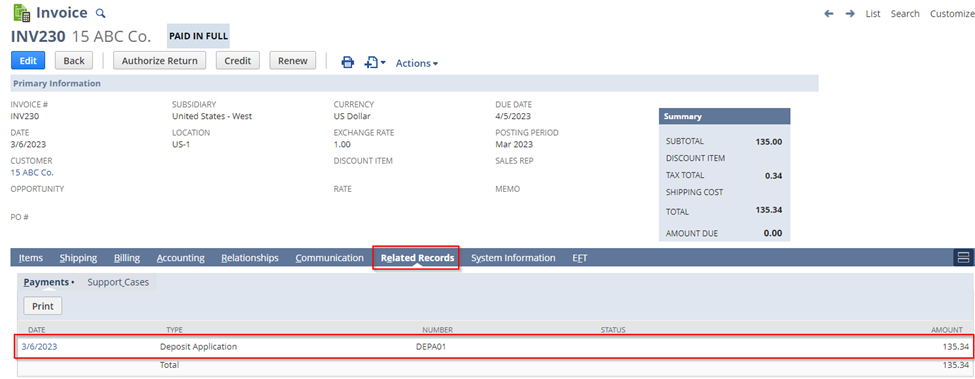Click the subtotal value 135.00
This screenshot has height=379, width=975.
[x=769, y=142]
